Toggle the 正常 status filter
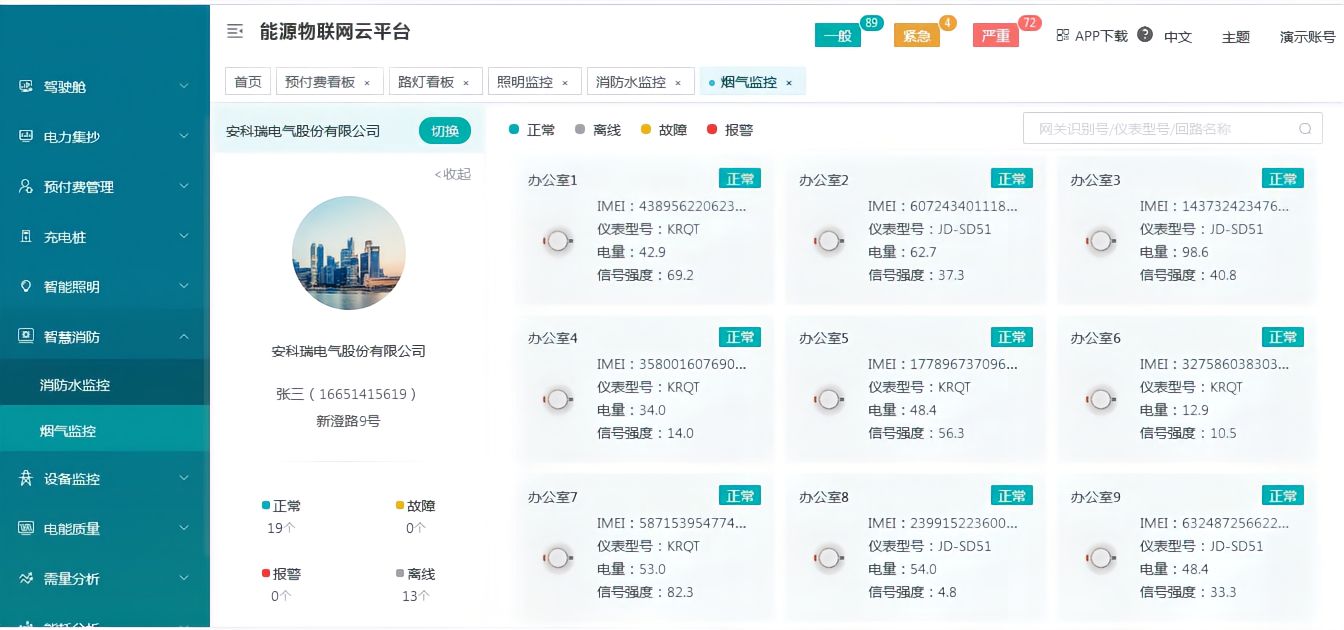The height and width of the screenshot is (630, 1344). coord(532,130)
